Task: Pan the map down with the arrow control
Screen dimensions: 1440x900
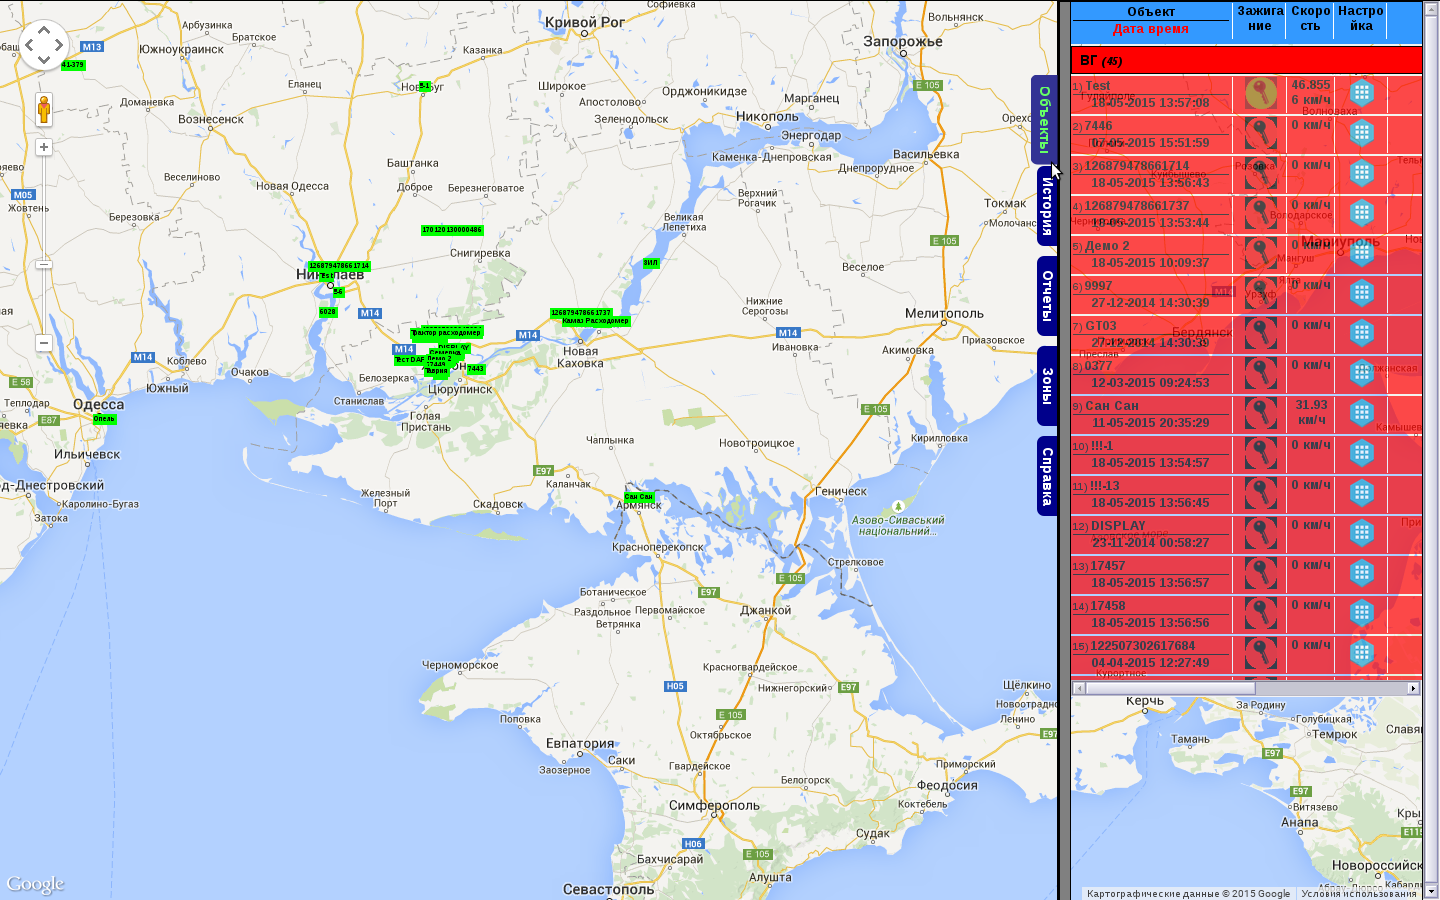Action: tap(44, 60)
